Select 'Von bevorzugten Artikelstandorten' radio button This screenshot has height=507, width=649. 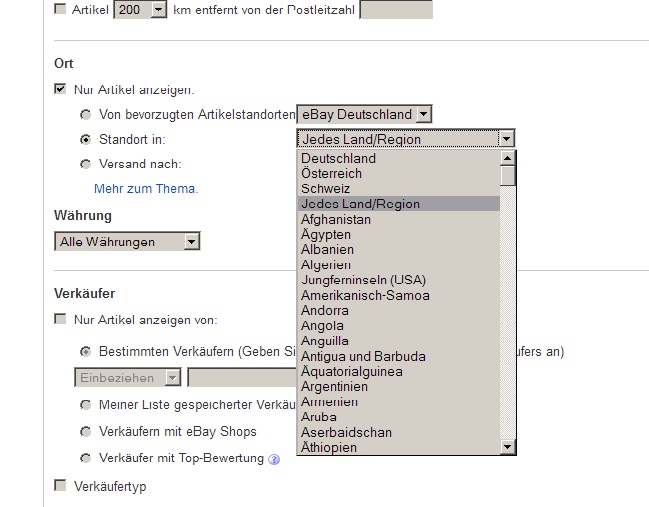(x=85, y=115)
